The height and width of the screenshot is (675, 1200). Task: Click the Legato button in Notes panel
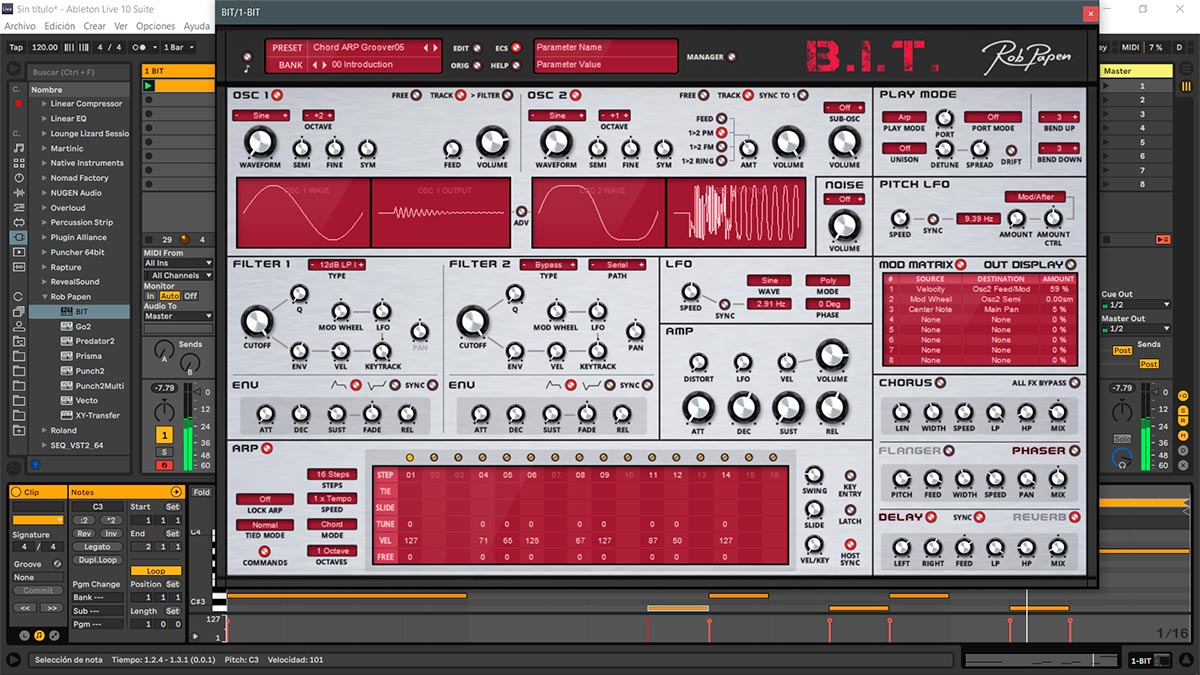point(97,547)
